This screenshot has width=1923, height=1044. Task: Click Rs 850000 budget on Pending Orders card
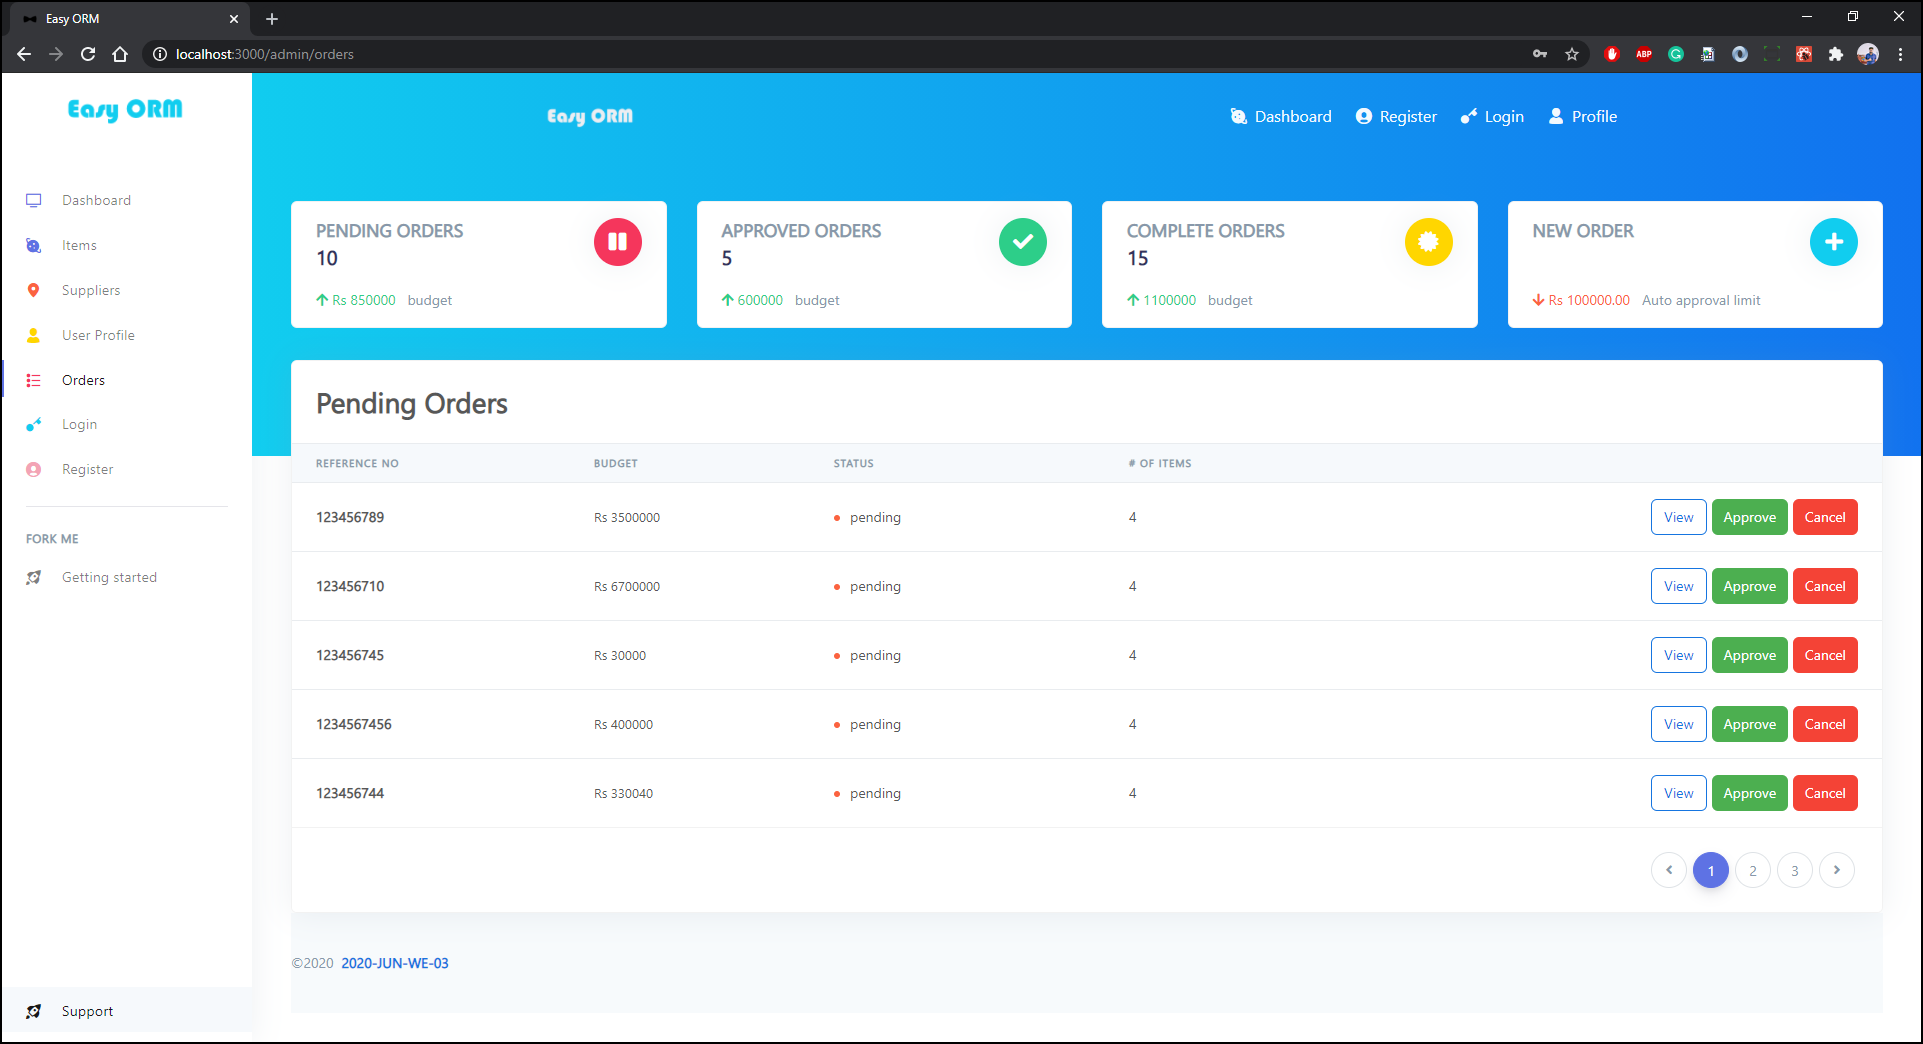(364, 300)
